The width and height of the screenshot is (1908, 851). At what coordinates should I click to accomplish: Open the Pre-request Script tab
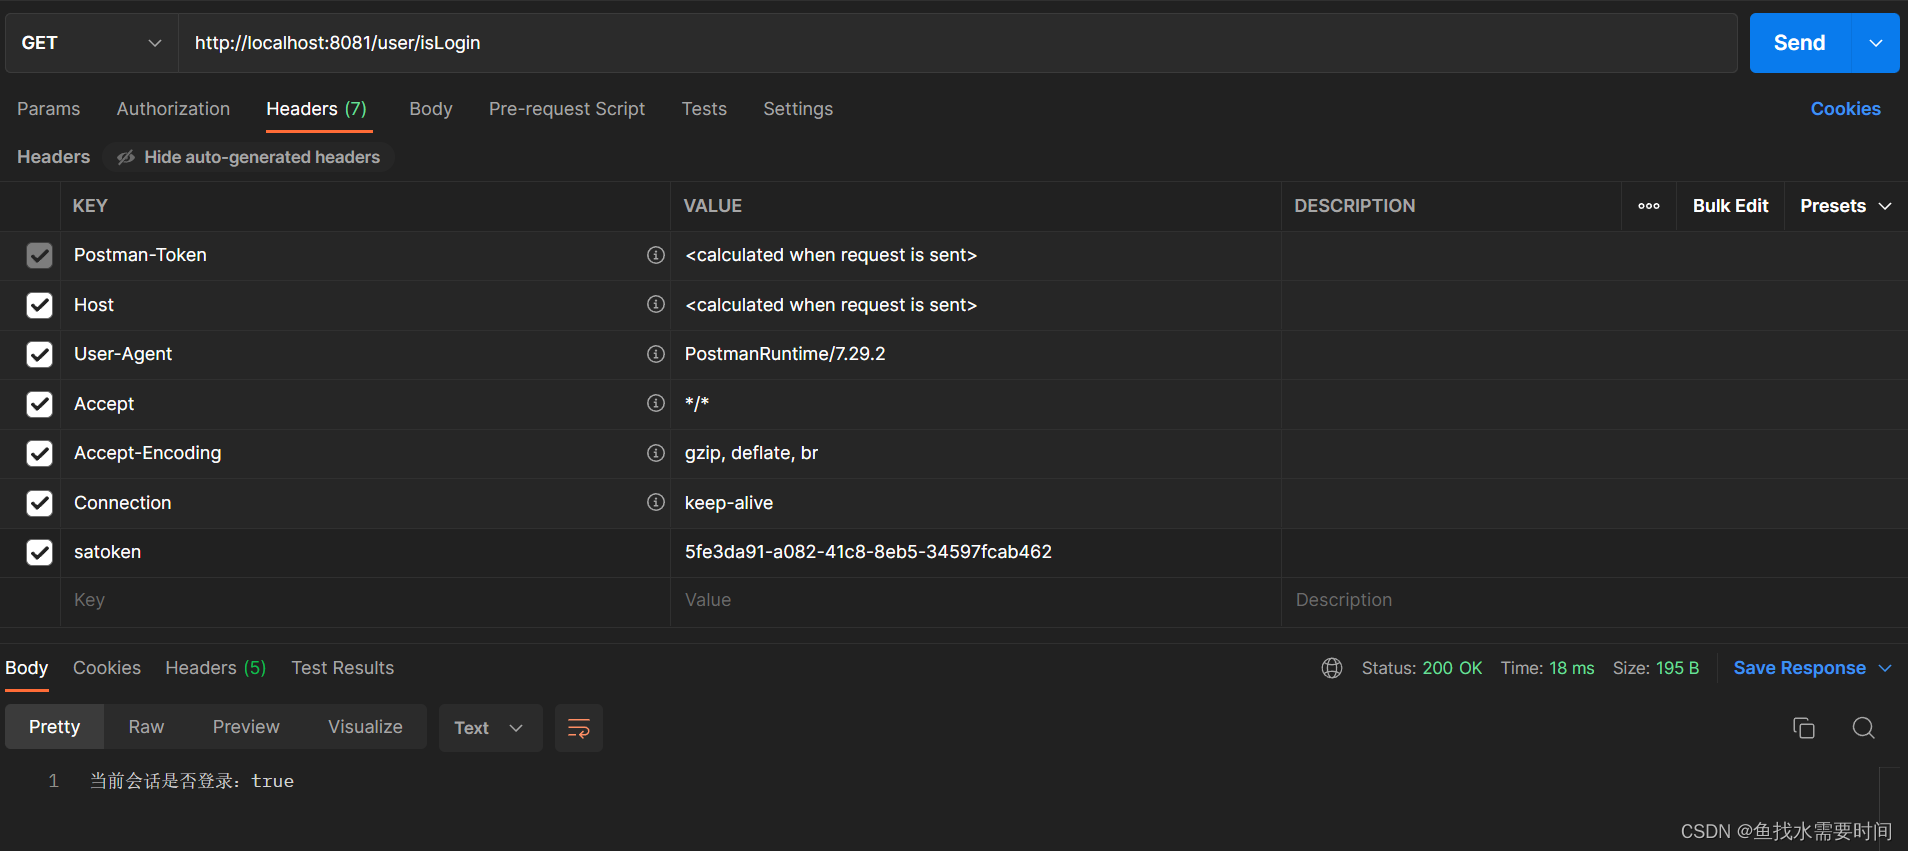coord(567,109)
